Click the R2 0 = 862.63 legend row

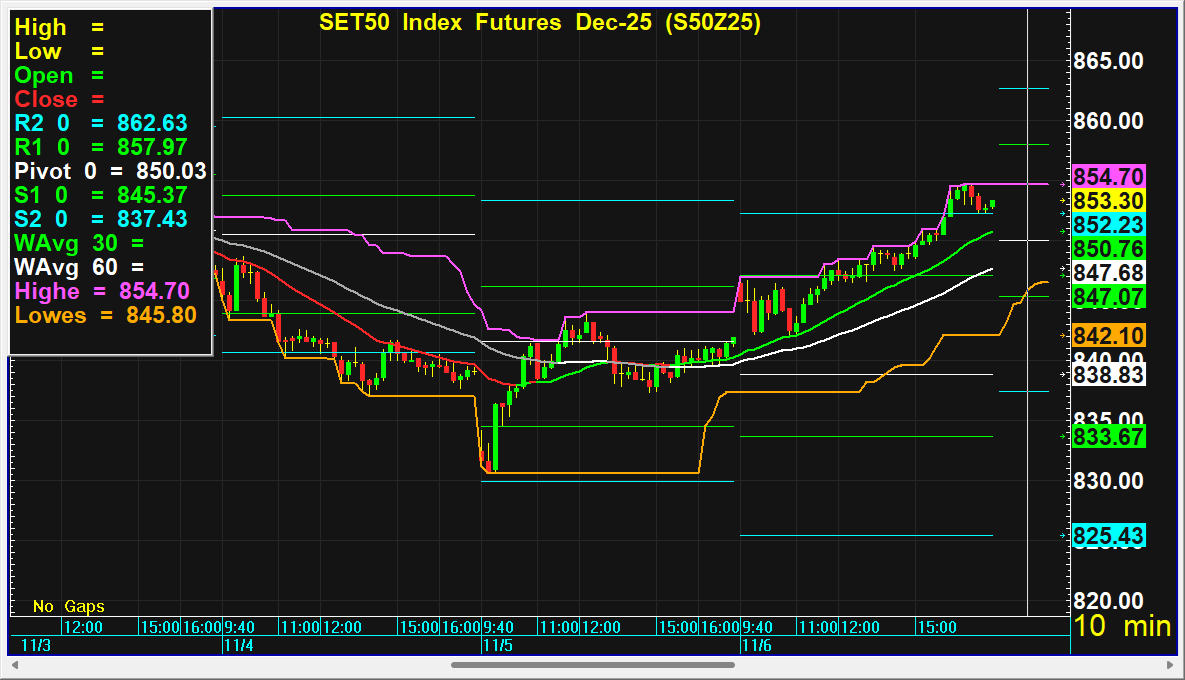(x=101, y=123)
